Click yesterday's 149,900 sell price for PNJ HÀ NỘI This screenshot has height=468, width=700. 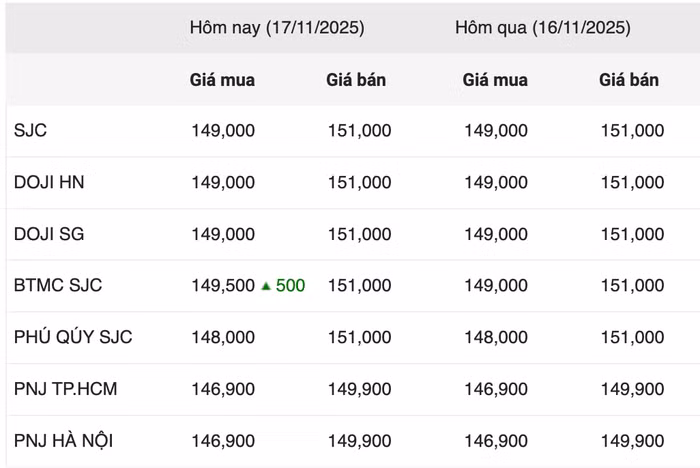632,441
